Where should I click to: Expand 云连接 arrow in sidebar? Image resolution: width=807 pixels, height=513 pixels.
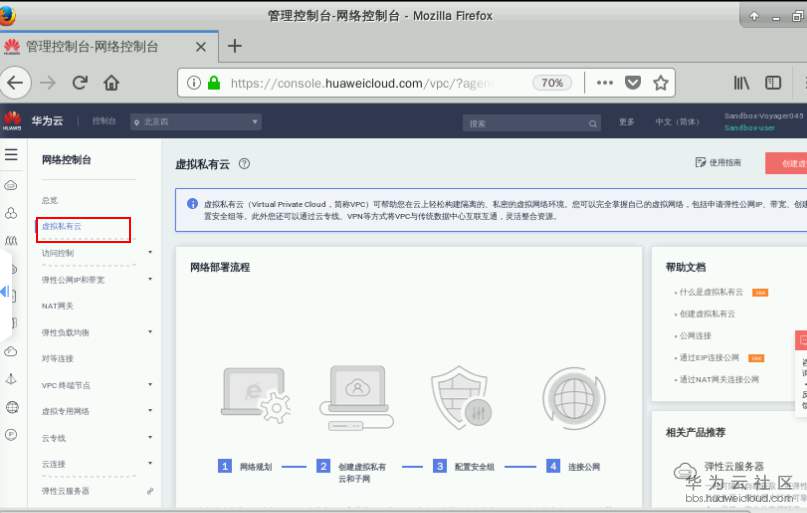tap(150, 463)
